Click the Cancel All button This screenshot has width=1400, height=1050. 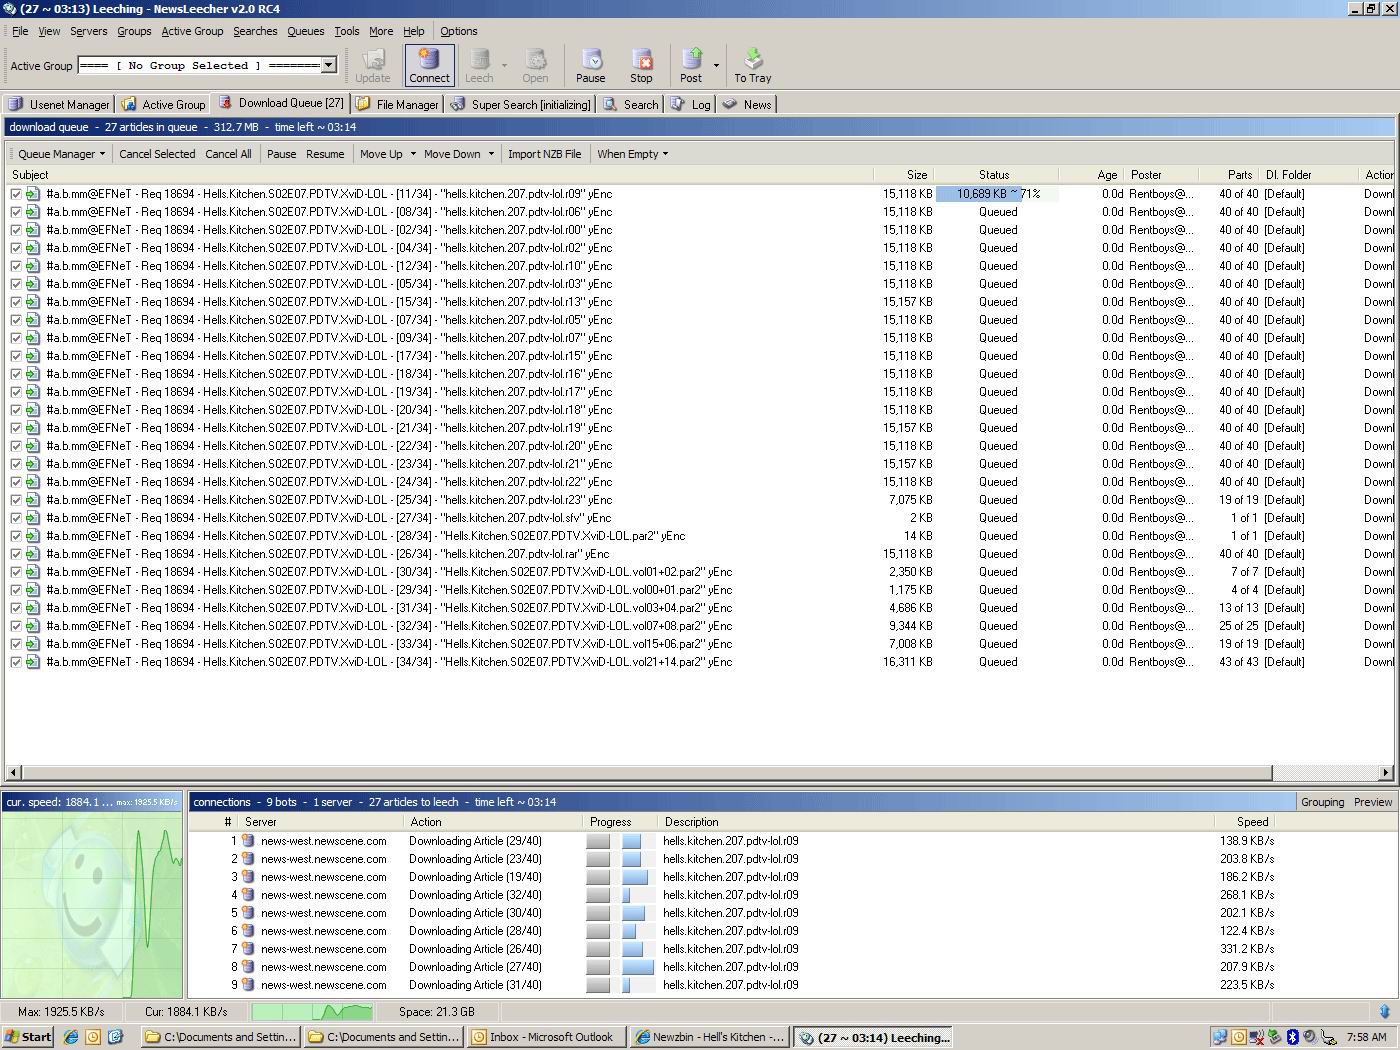pos(228,154)
